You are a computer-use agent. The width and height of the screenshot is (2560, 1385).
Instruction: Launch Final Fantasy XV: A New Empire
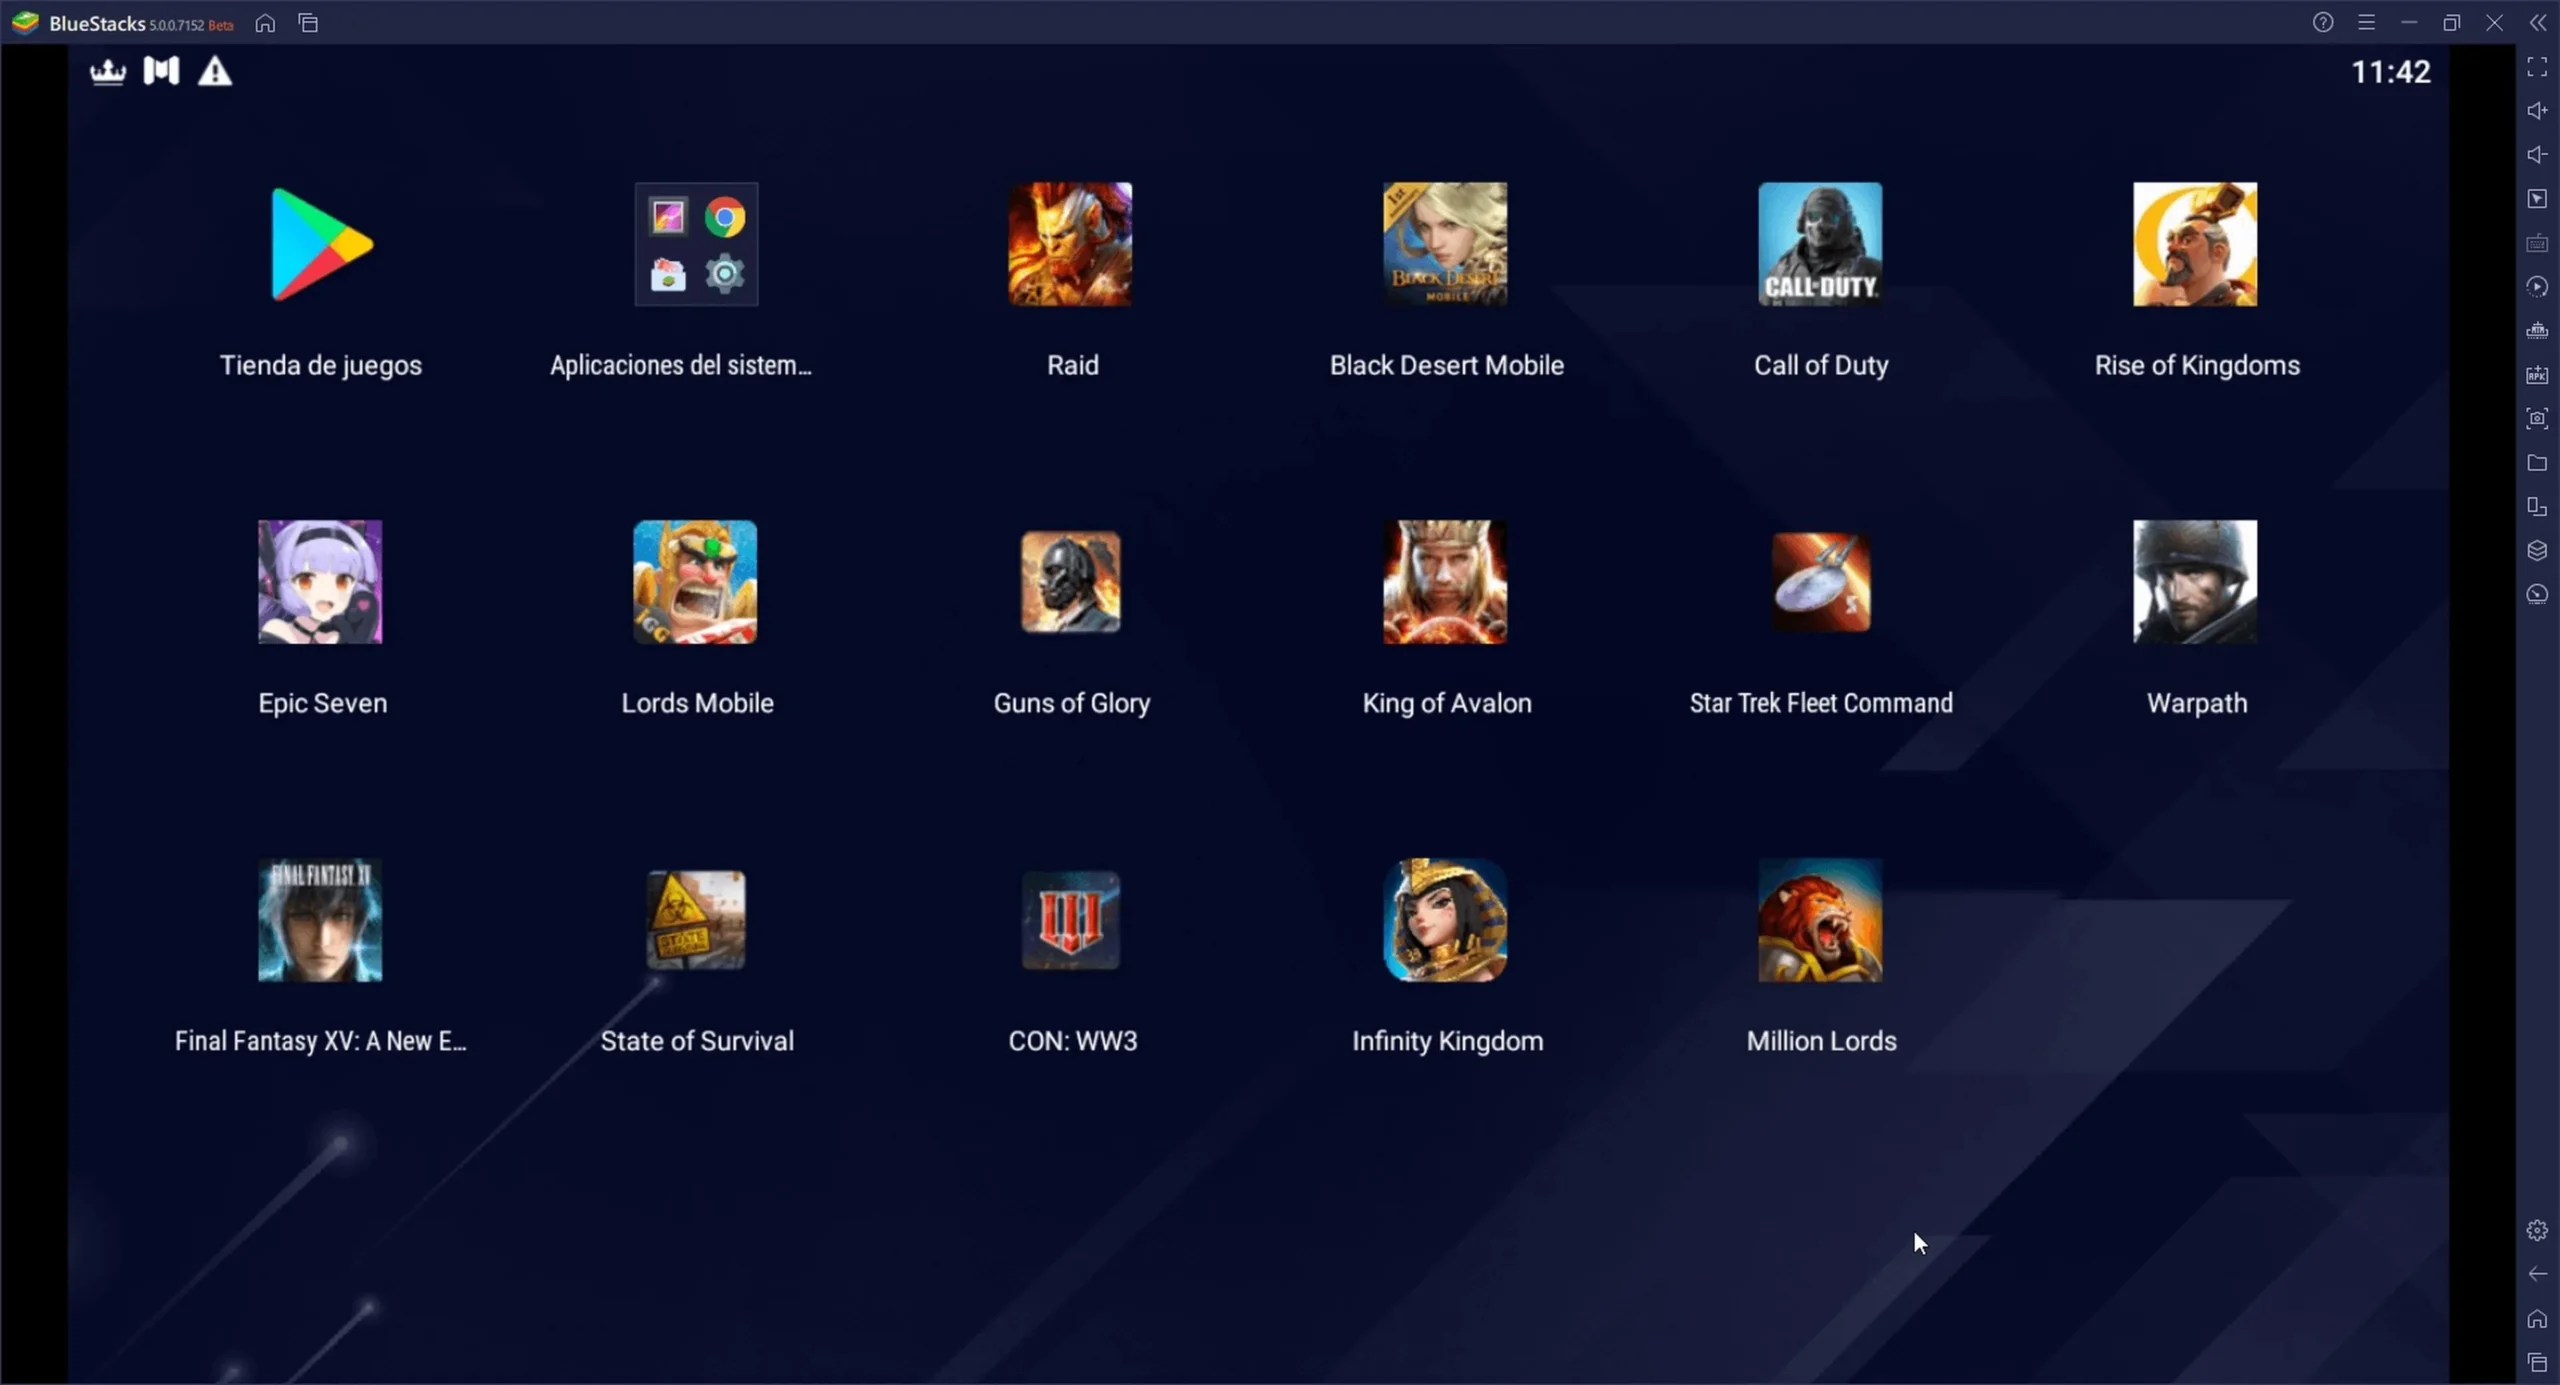[321, 920]
